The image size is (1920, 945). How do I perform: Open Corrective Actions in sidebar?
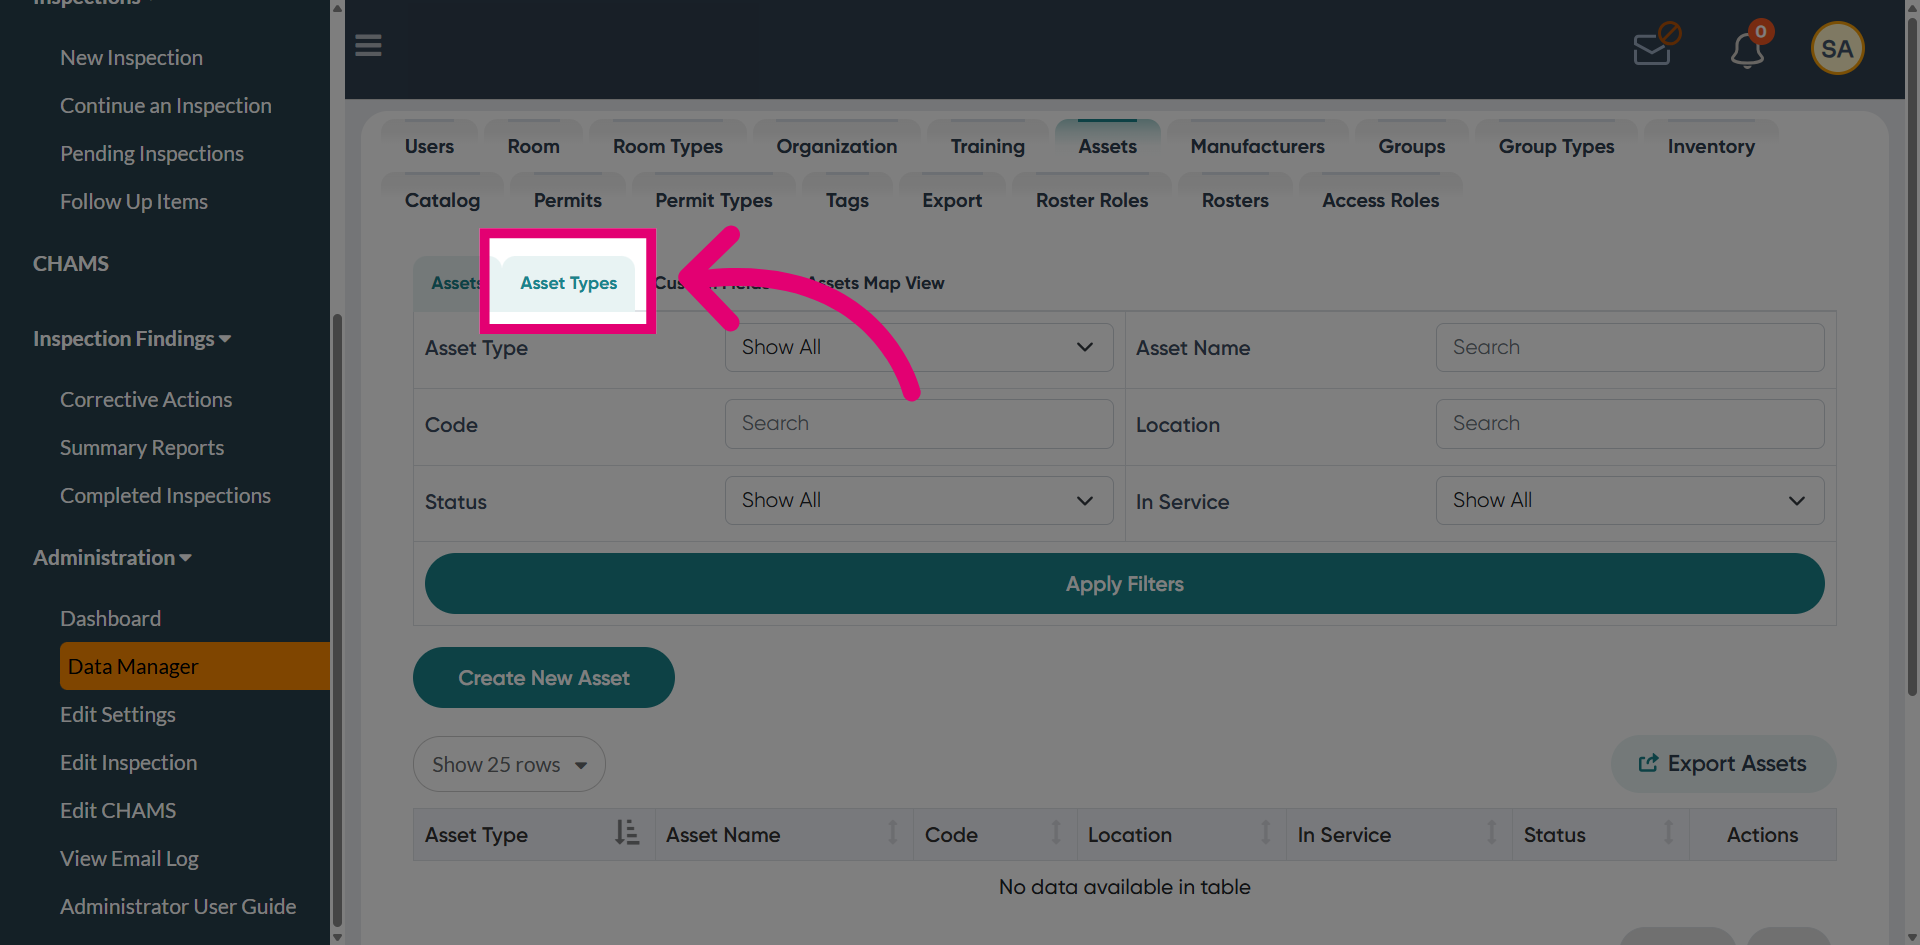[x=146, y=400]
